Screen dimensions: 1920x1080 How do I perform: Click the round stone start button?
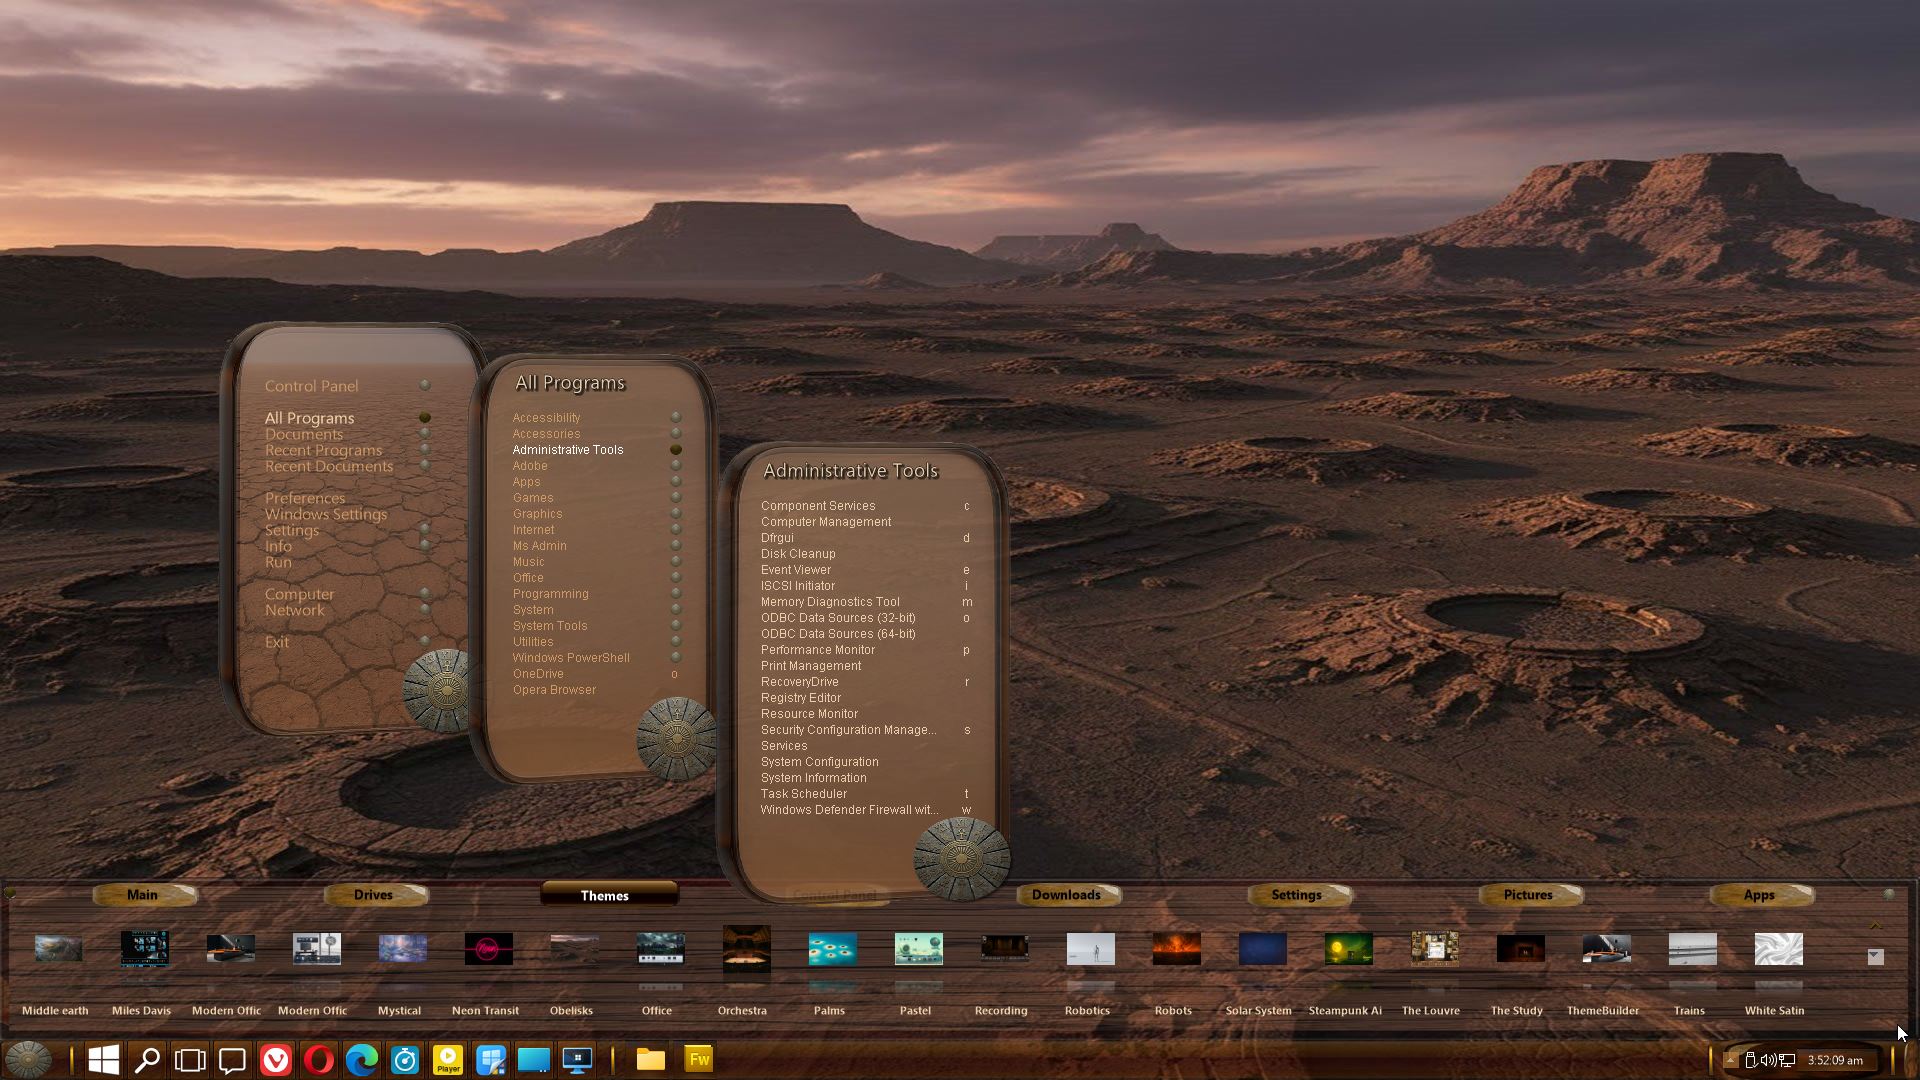click(28, 1059)
